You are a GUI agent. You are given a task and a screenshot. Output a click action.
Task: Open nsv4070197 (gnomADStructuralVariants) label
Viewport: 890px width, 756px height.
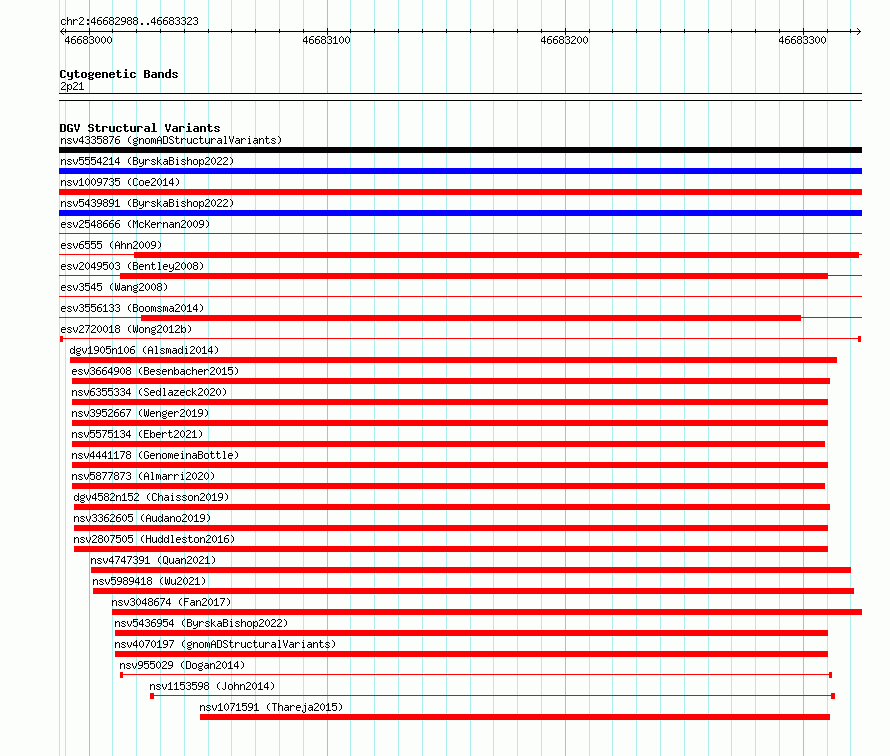[x=225, y=644]
